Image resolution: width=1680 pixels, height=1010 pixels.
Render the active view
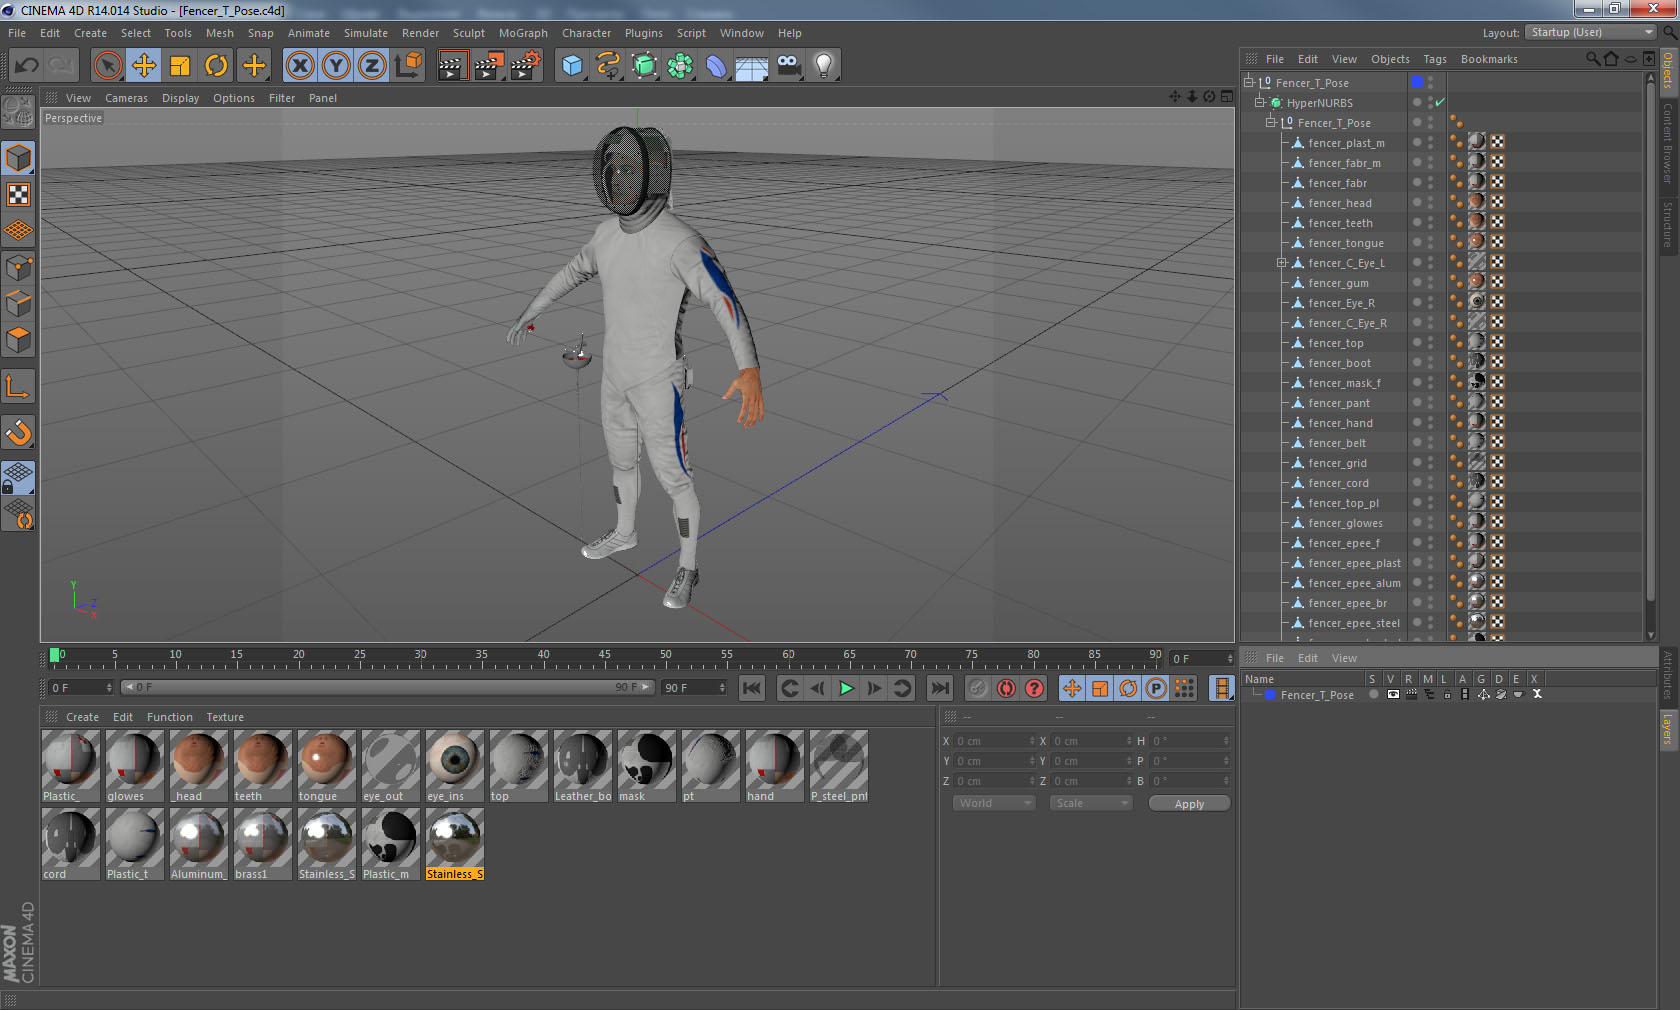click(x=452, y=66)
